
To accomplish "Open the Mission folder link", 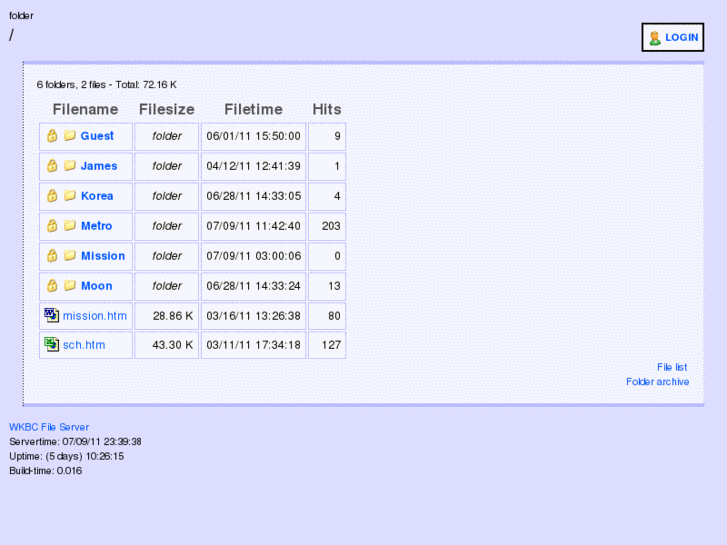I will coord(103,256).
